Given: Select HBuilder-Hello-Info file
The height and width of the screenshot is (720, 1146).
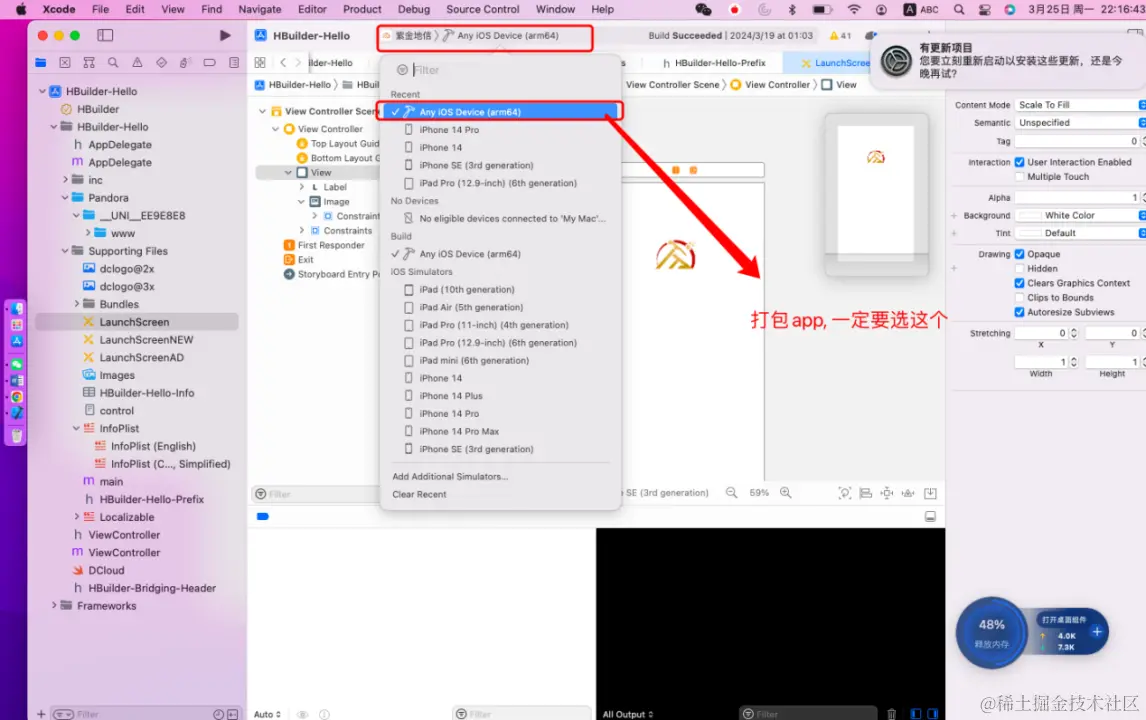Looking at the screenshot, I should pos(147,393).
